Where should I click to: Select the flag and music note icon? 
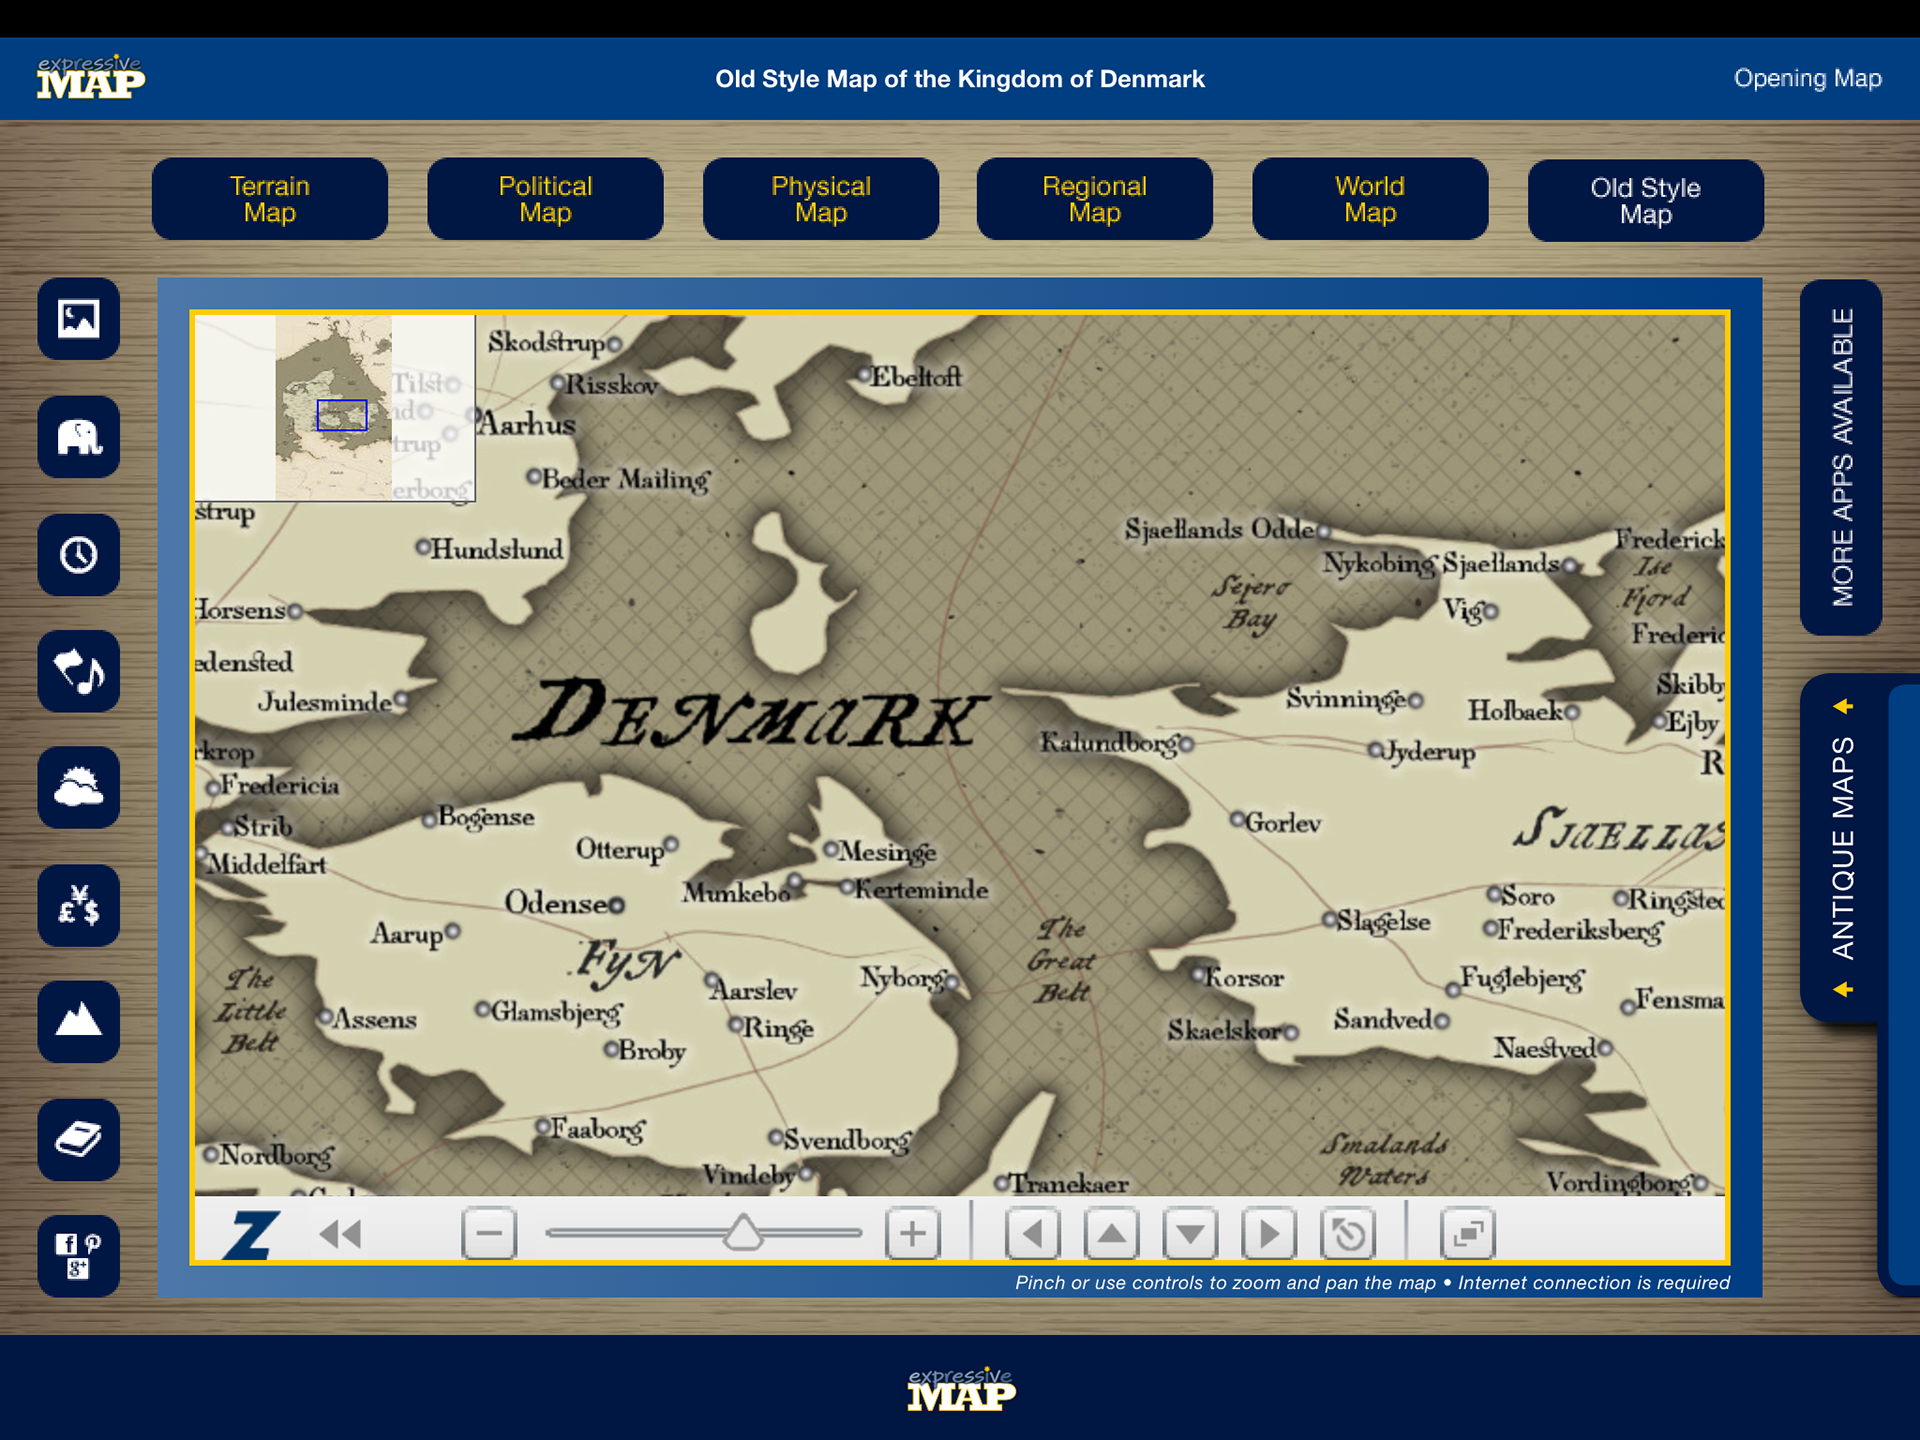pos(79,671)
